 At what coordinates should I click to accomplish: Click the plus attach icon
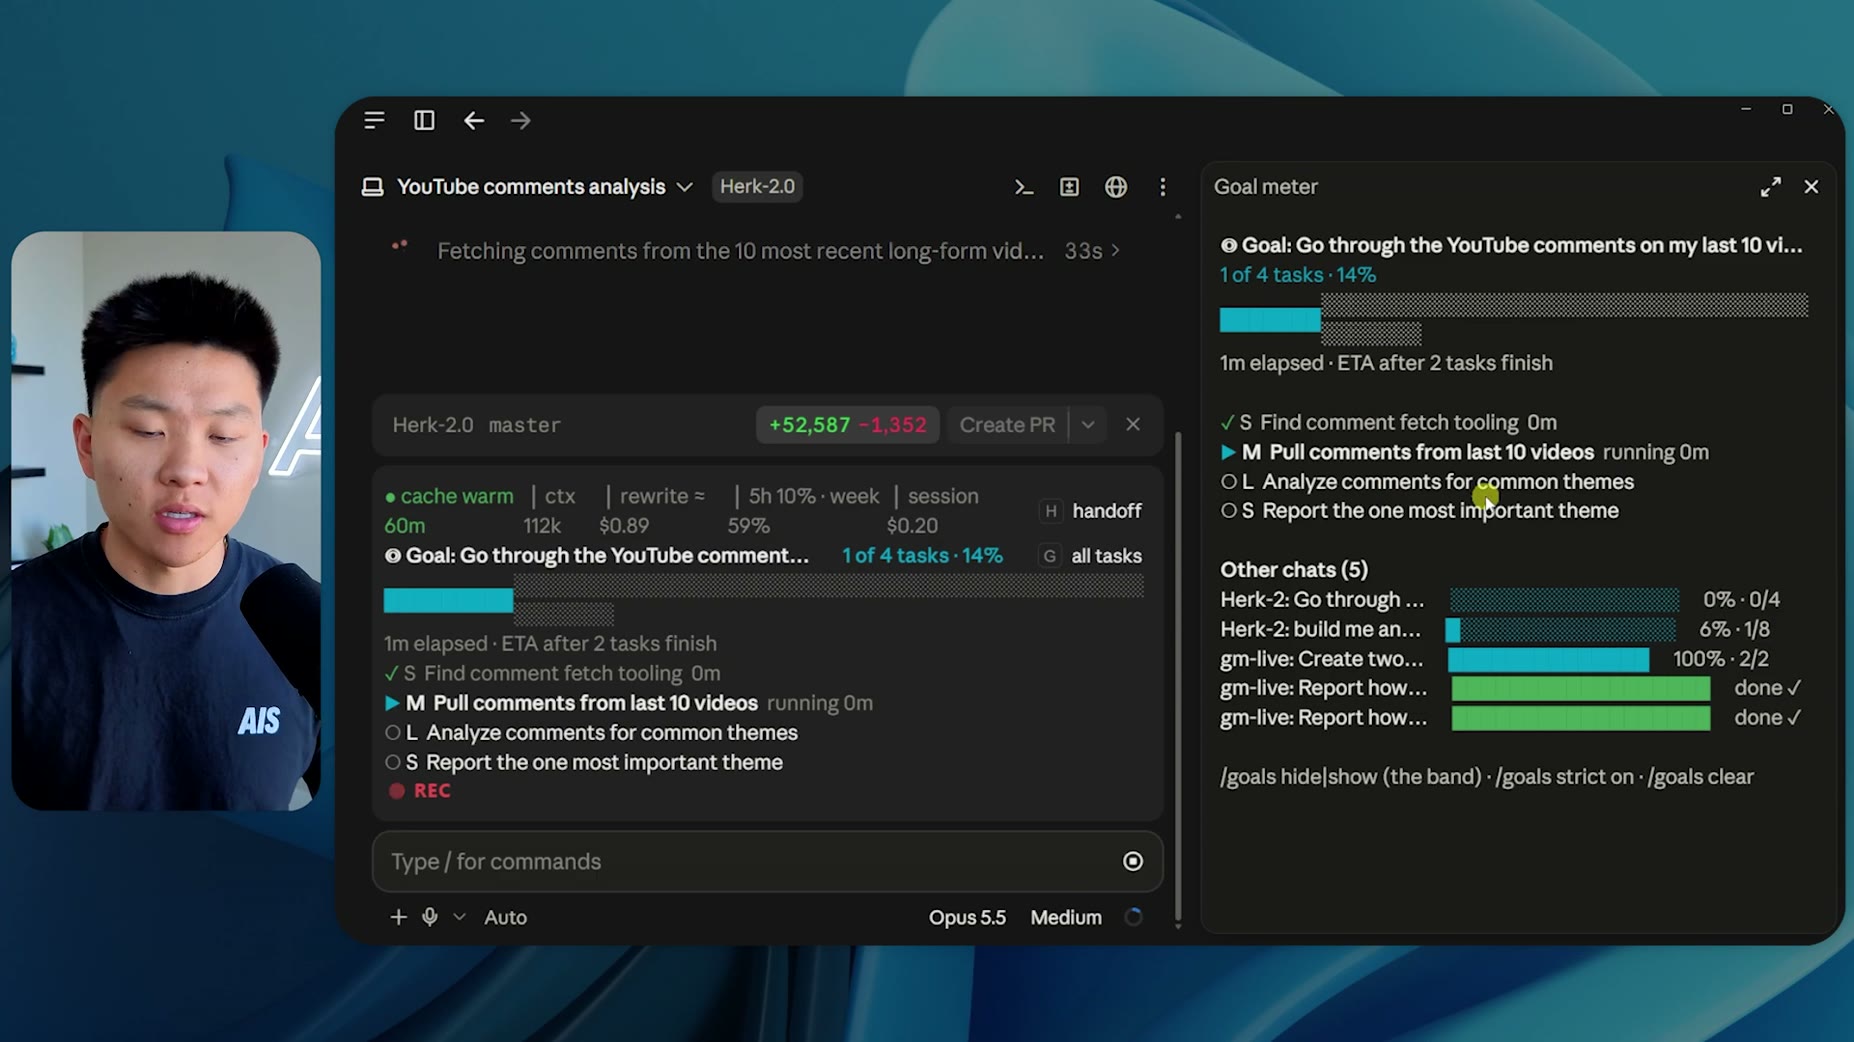pyautogui.click(x=398, y=917)
